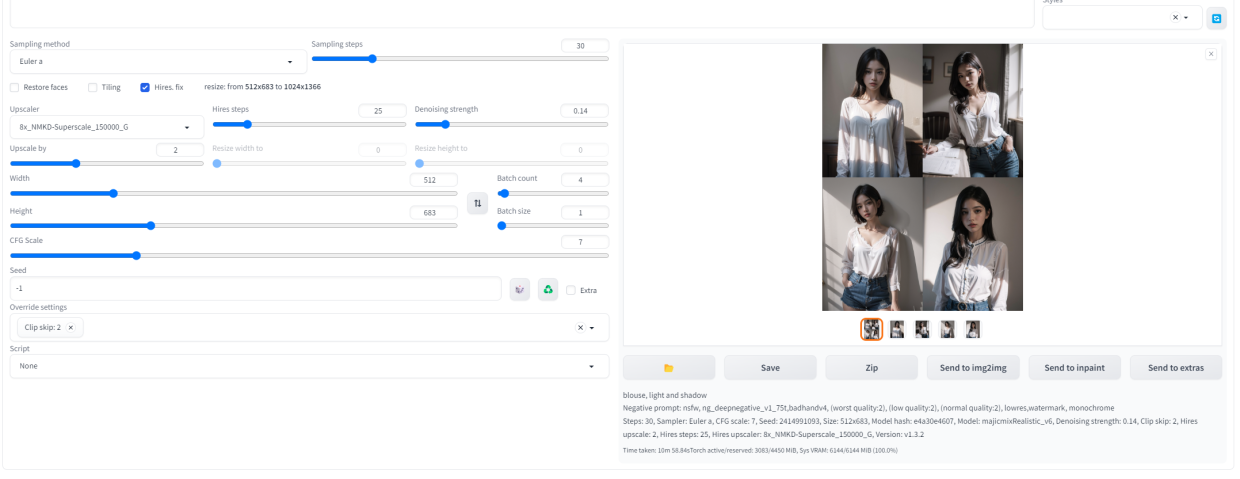
Task: Uncheck the Hires. fix checkbox
Action: 145,87
